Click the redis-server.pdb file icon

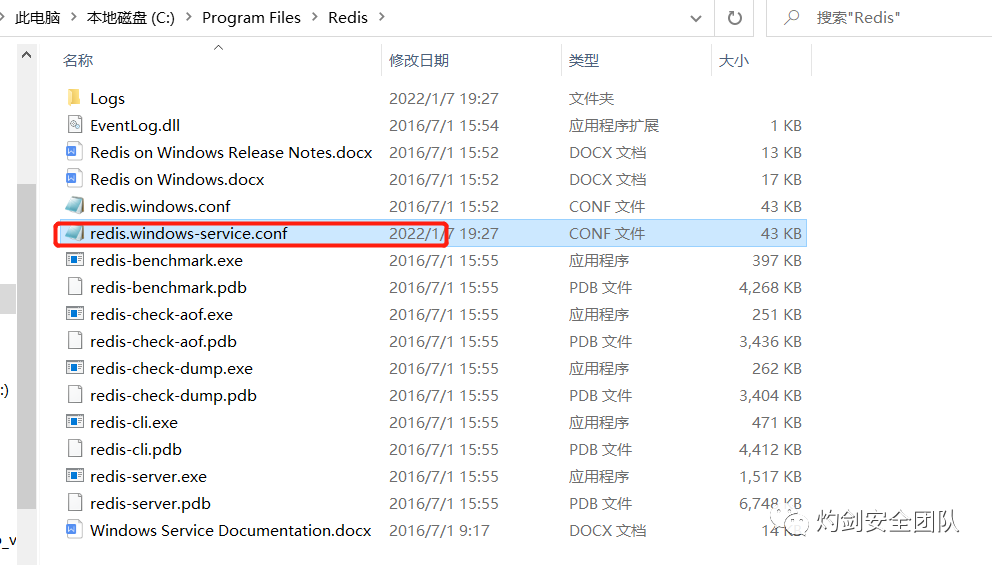point(75,503)
